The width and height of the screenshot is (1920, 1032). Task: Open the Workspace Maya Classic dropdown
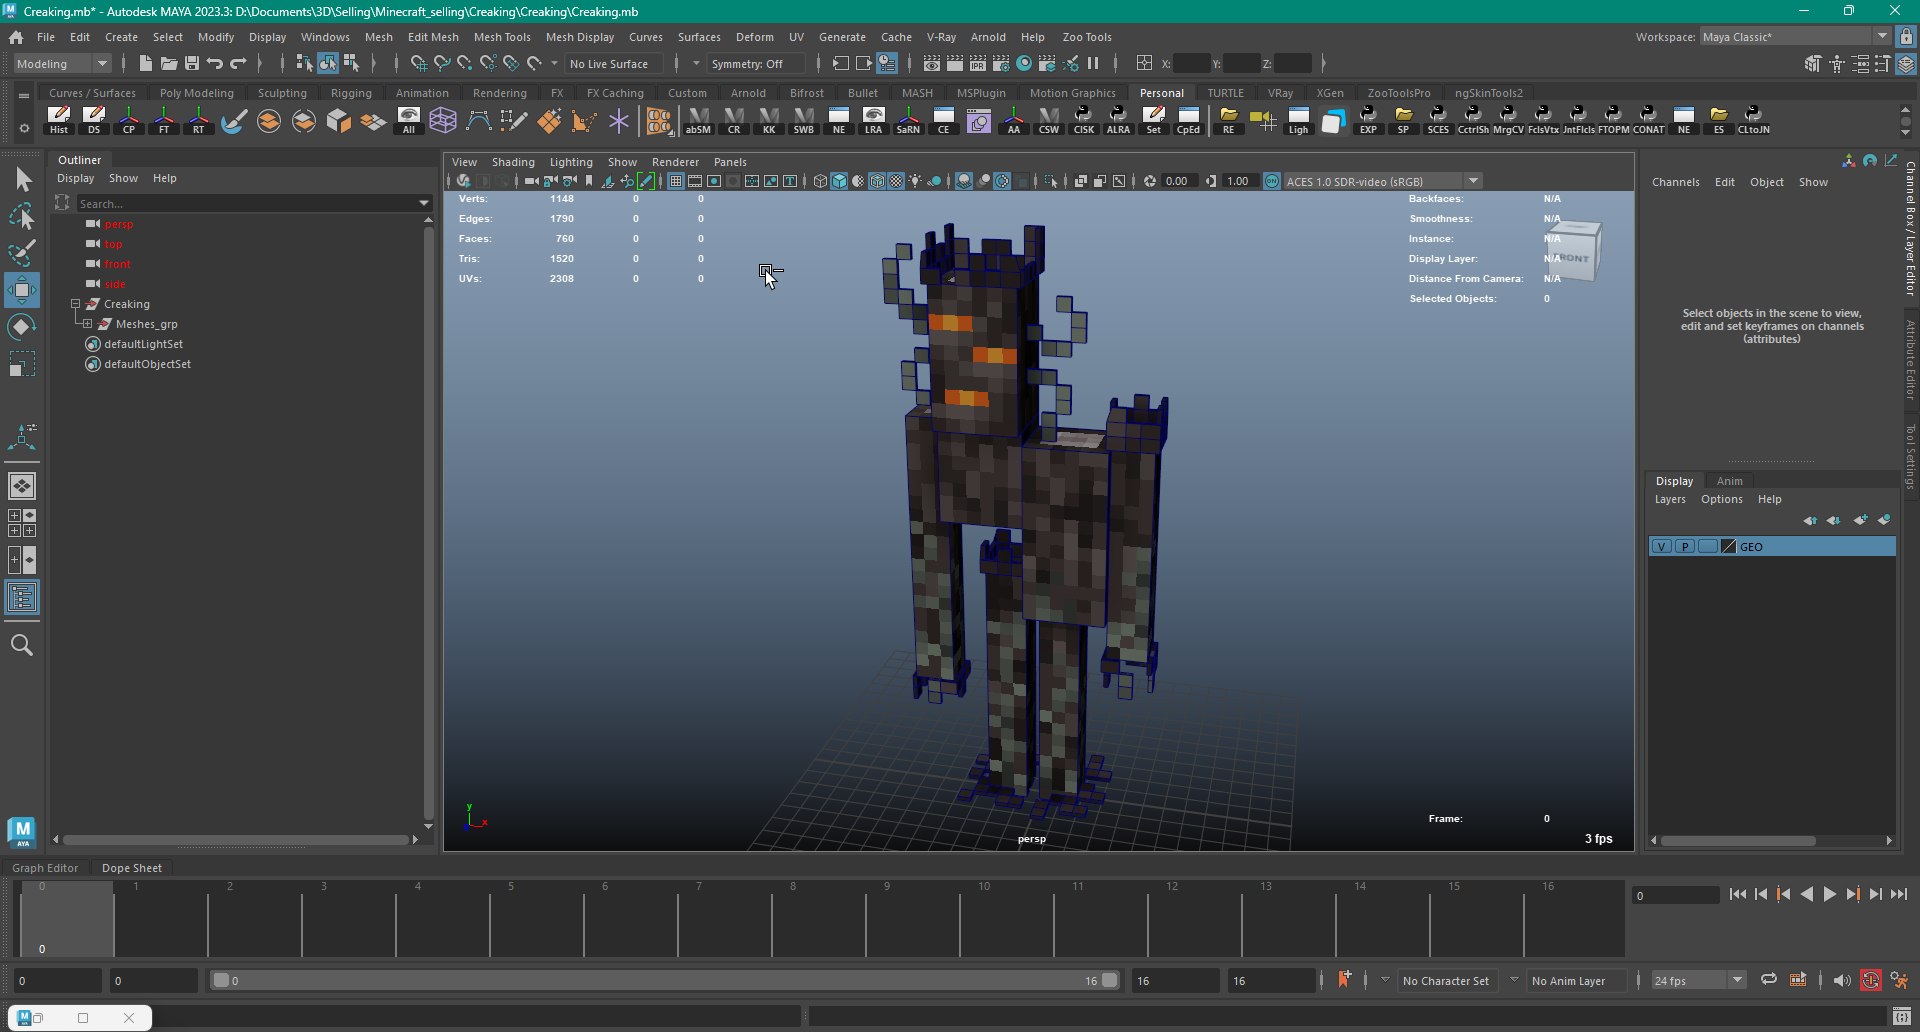coord(1795,36)
